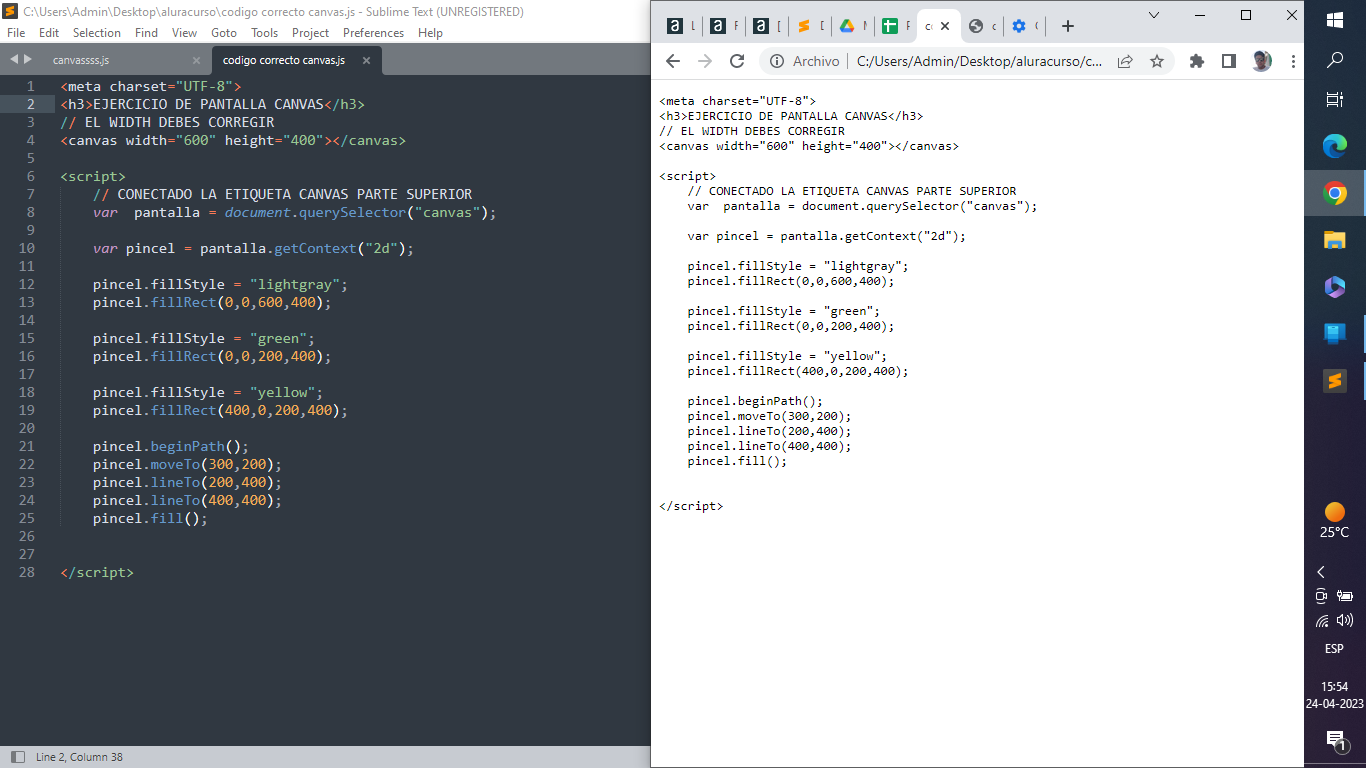The image size is (1366, 768).
Task: Click Chrome's forward navigation arrow
Action: [x=705, y=61]
